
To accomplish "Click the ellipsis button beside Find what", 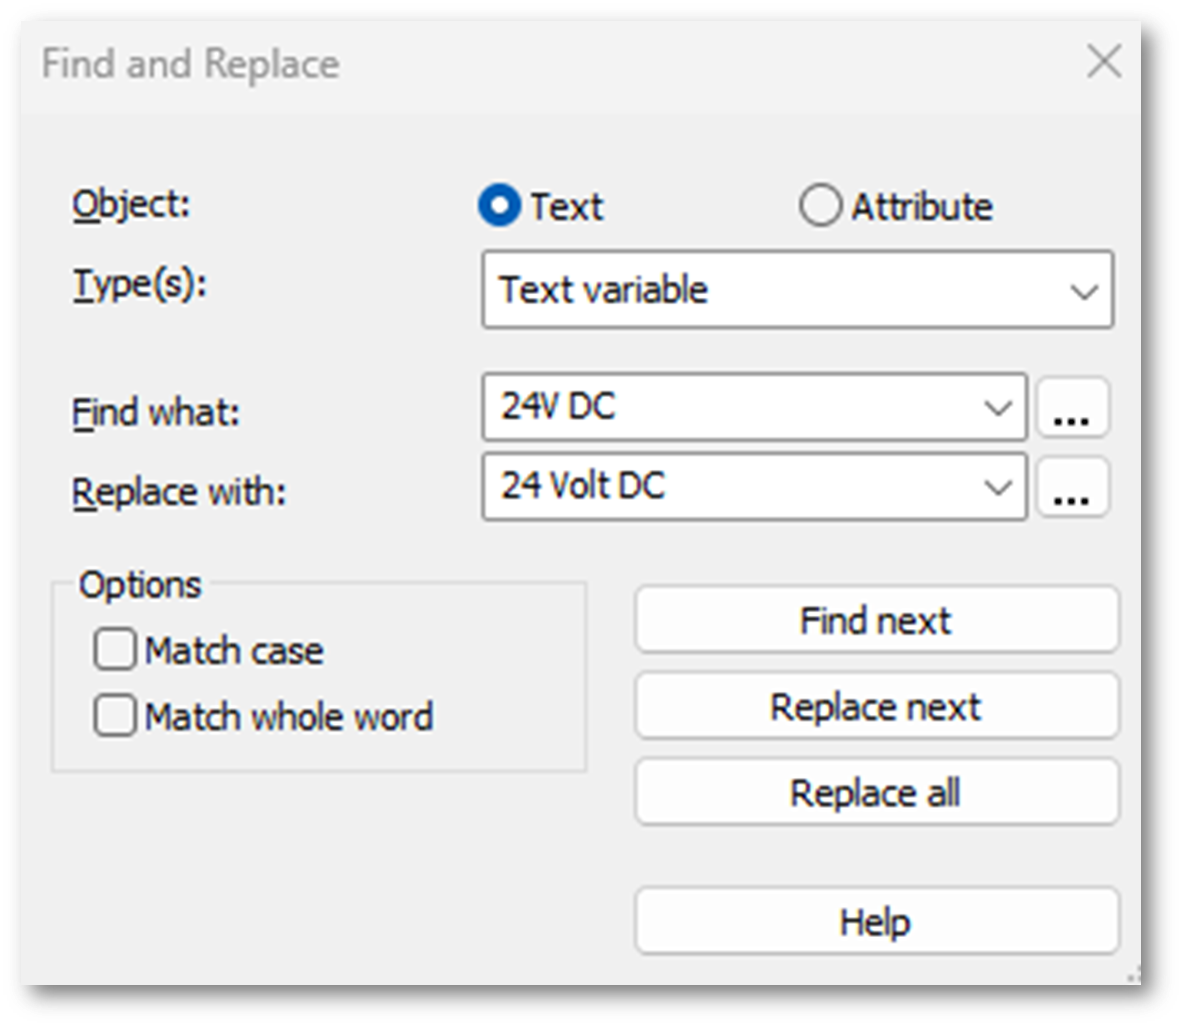I will click(1072, 408).
